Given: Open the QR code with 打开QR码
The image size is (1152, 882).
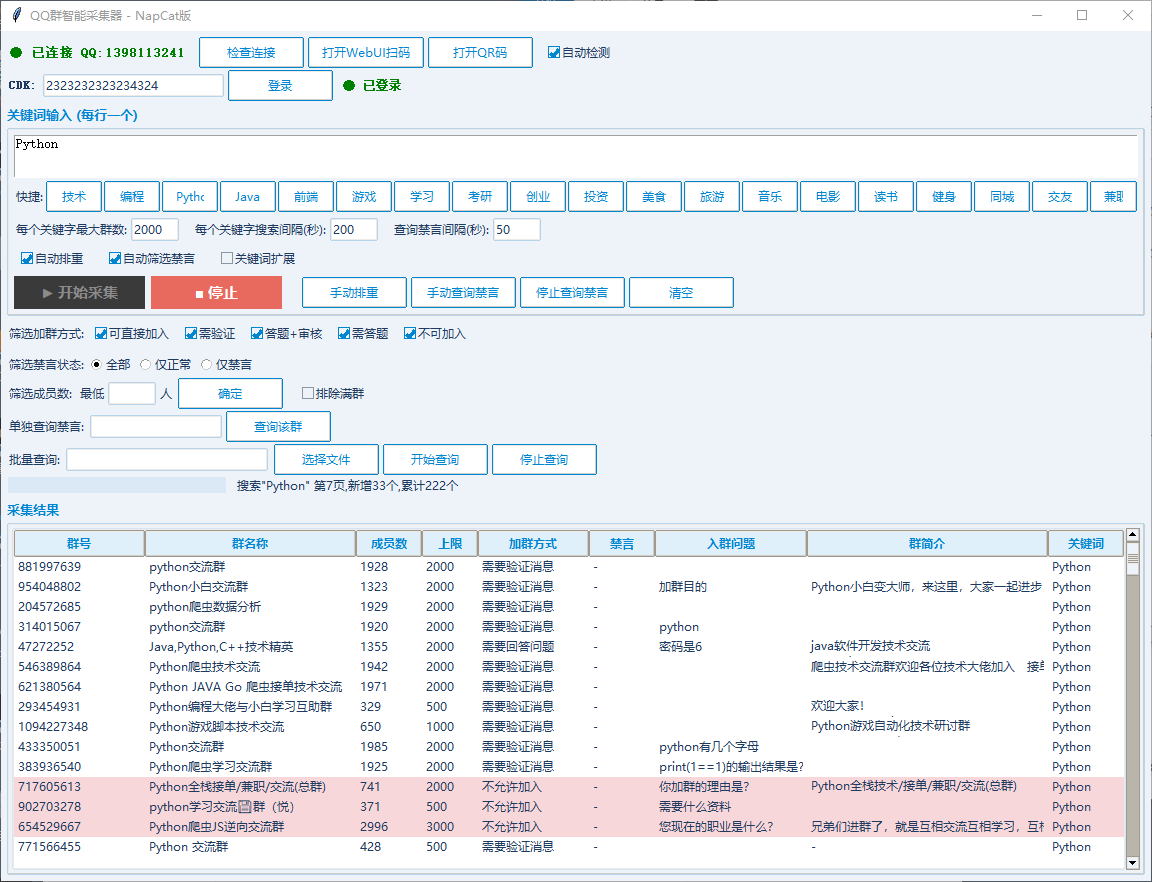Looking at the screenshot, I should pyautogui.click(x=480, y=53).
